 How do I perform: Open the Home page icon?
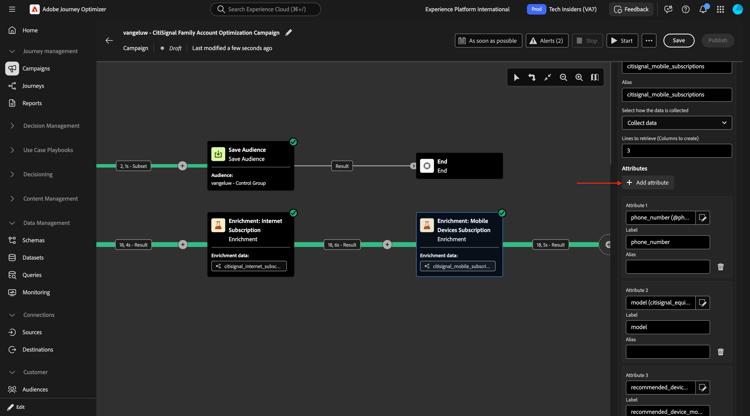12,30
